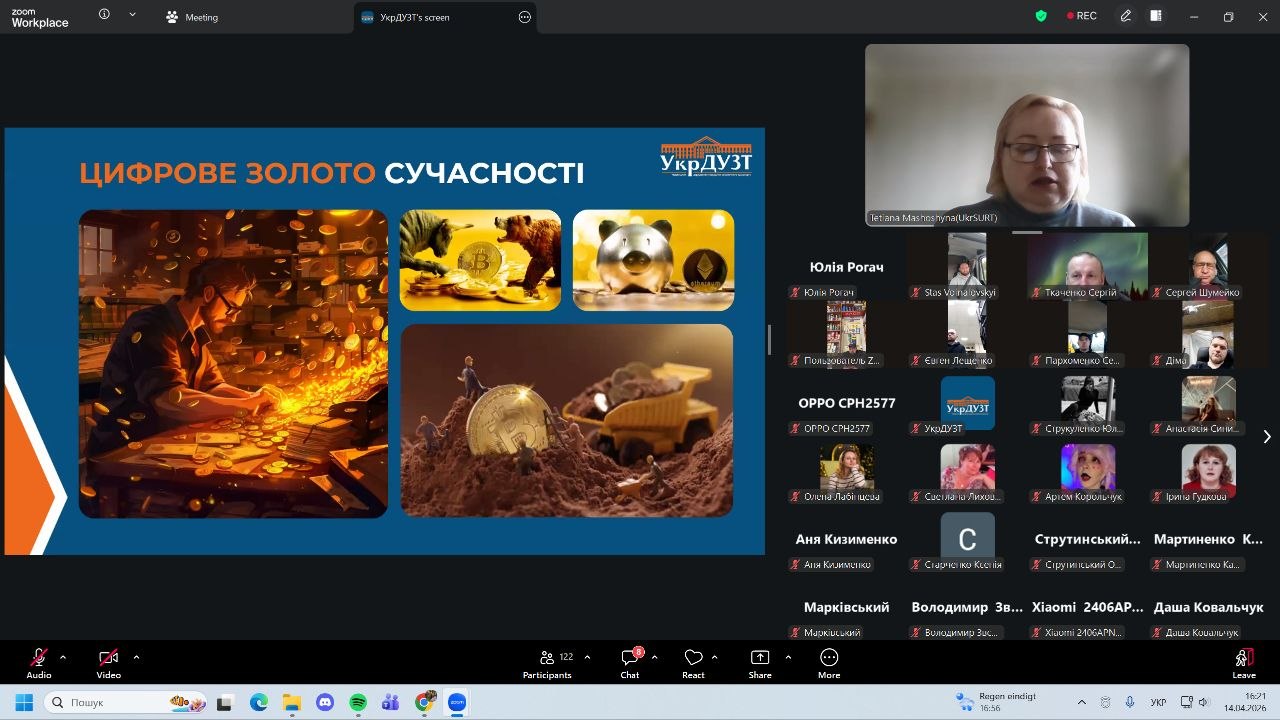This screenshot has width=1280, height=720.
Task: Stop video using the Video camera icon
Action: pos(108,655)
